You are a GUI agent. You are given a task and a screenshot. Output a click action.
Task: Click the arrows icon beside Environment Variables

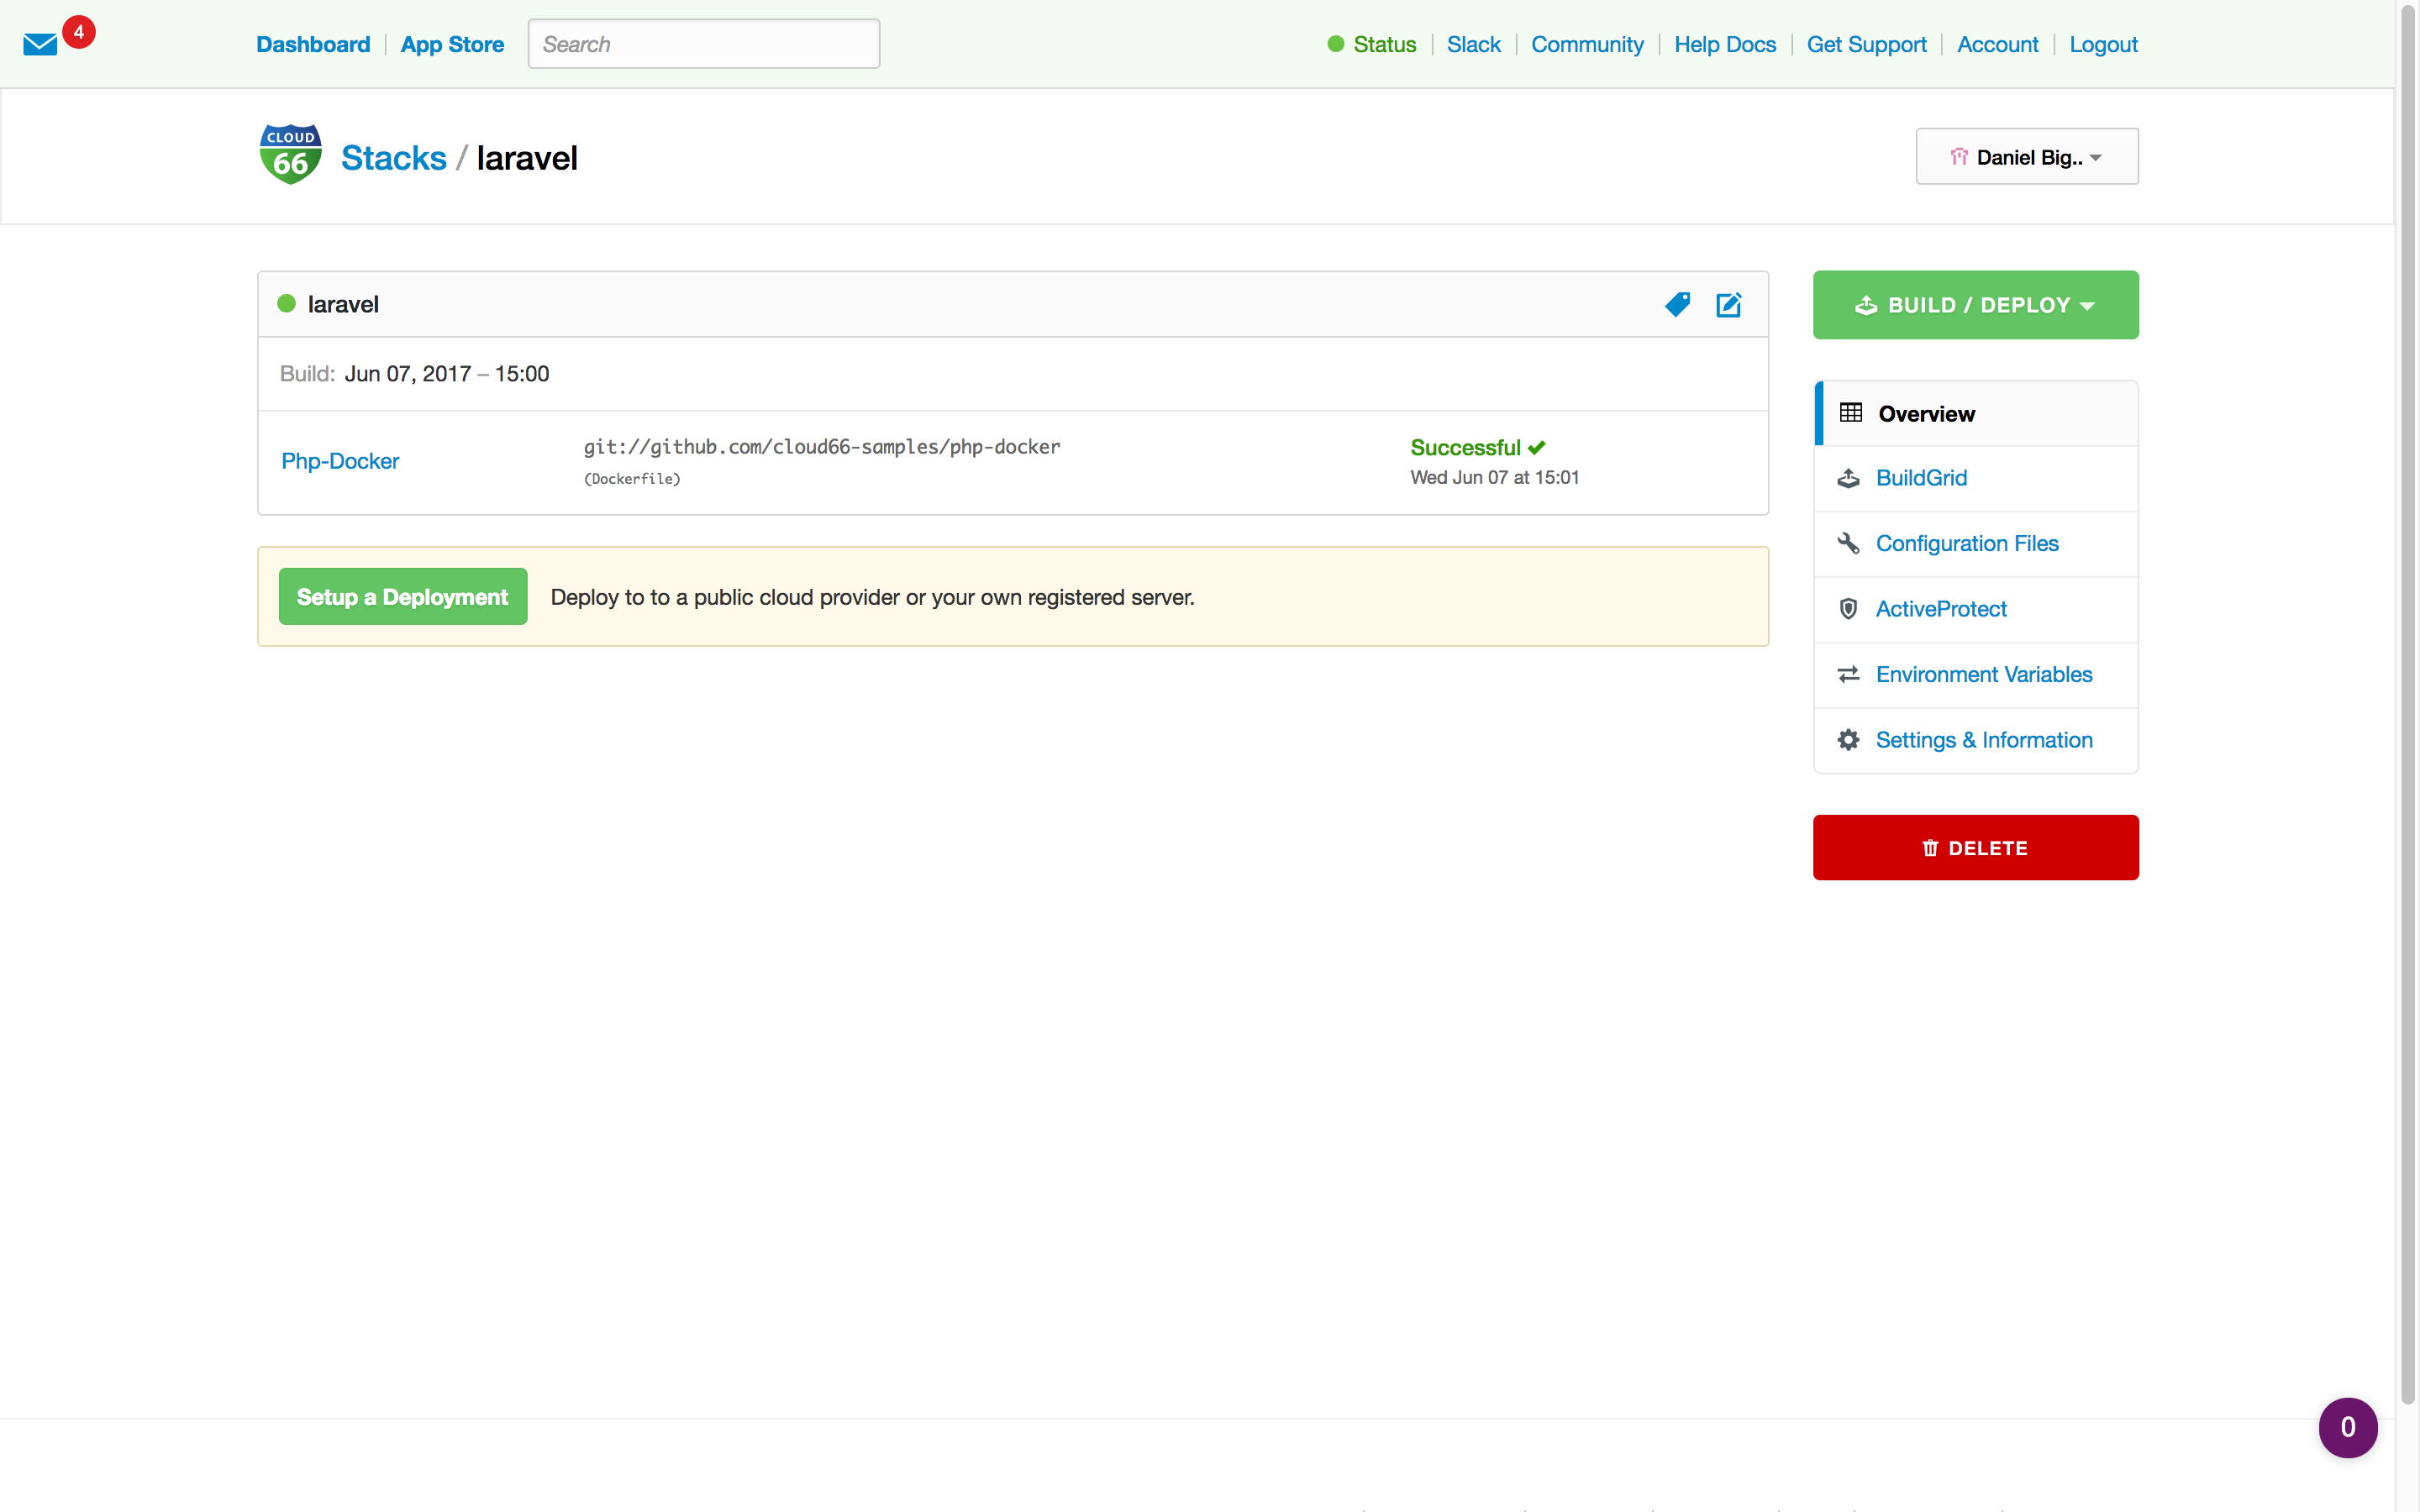tap(1849, 674)
